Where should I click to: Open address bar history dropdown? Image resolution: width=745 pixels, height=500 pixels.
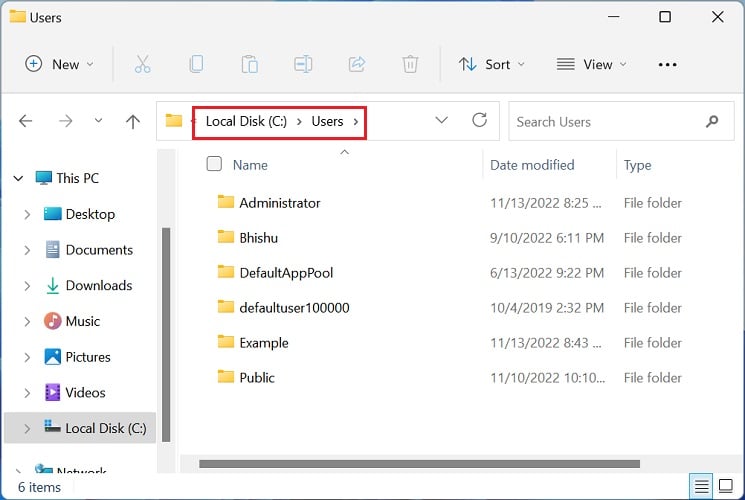(442, 120)
